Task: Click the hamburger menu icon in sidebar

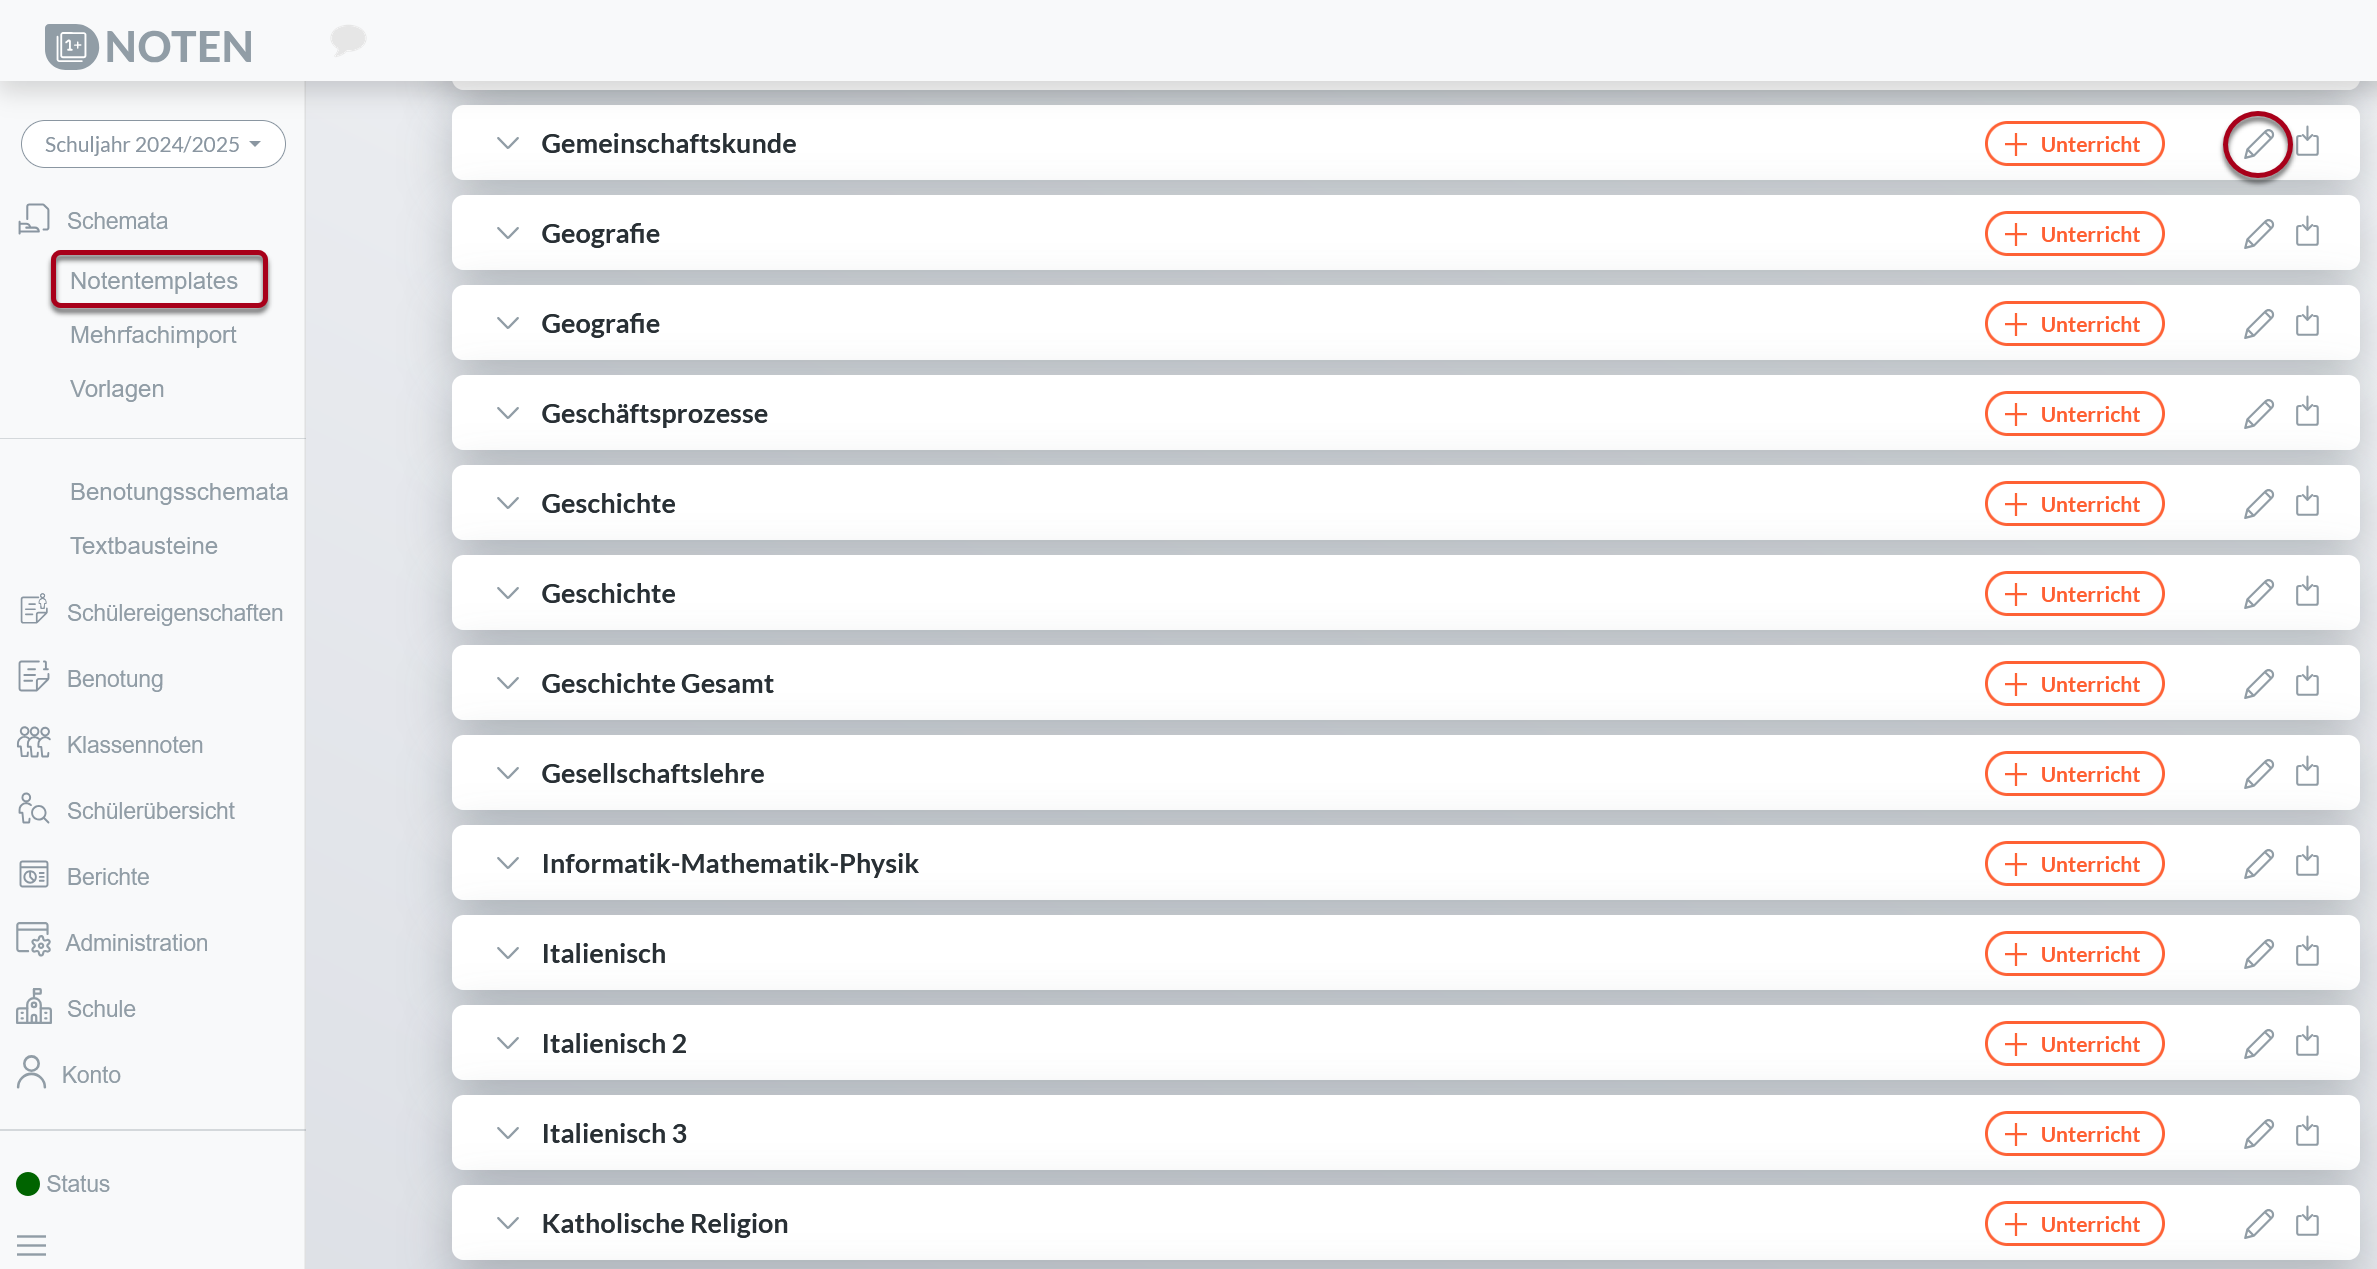Action: 32,1245
